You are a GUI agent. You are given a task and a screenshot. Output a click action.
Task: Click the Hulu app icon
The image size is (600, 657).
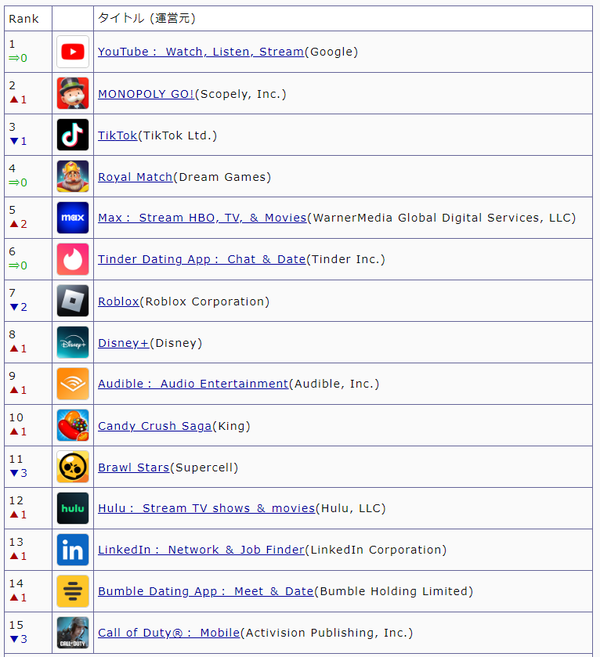pyautogui.click(x=72, y=508)
